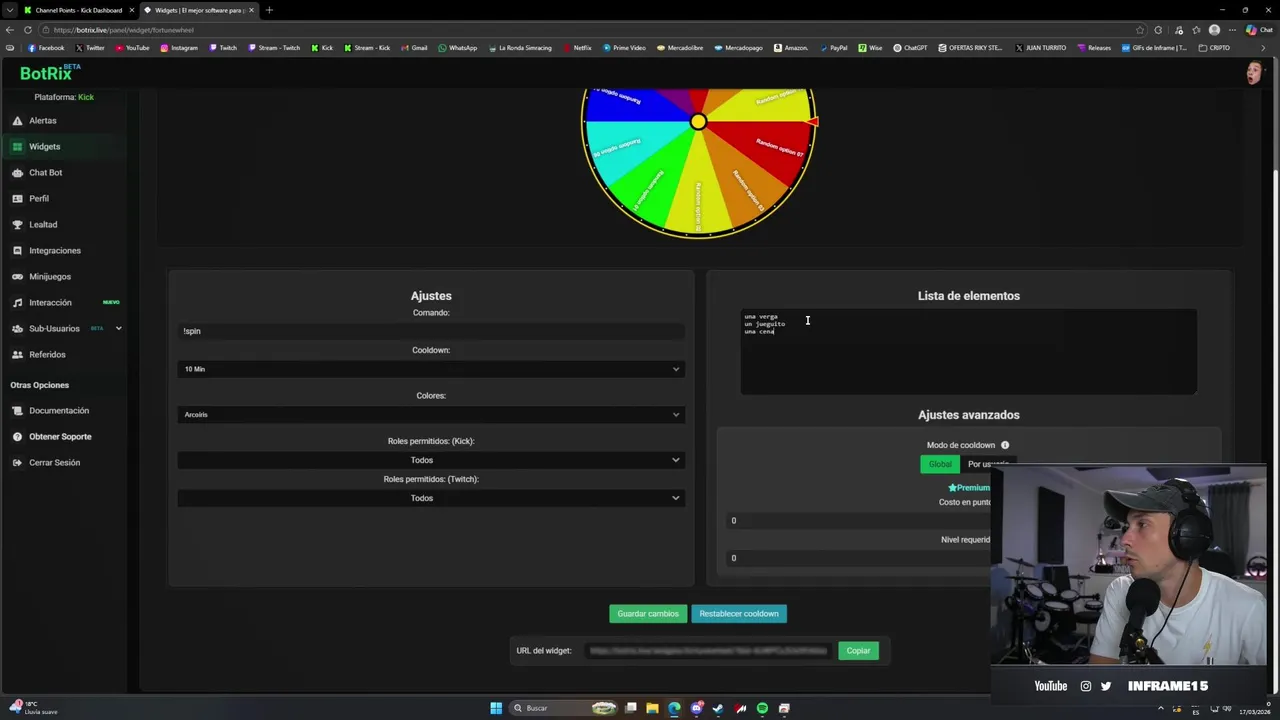
Task: Click the Copiar button
Action: (x=858, y=651)
